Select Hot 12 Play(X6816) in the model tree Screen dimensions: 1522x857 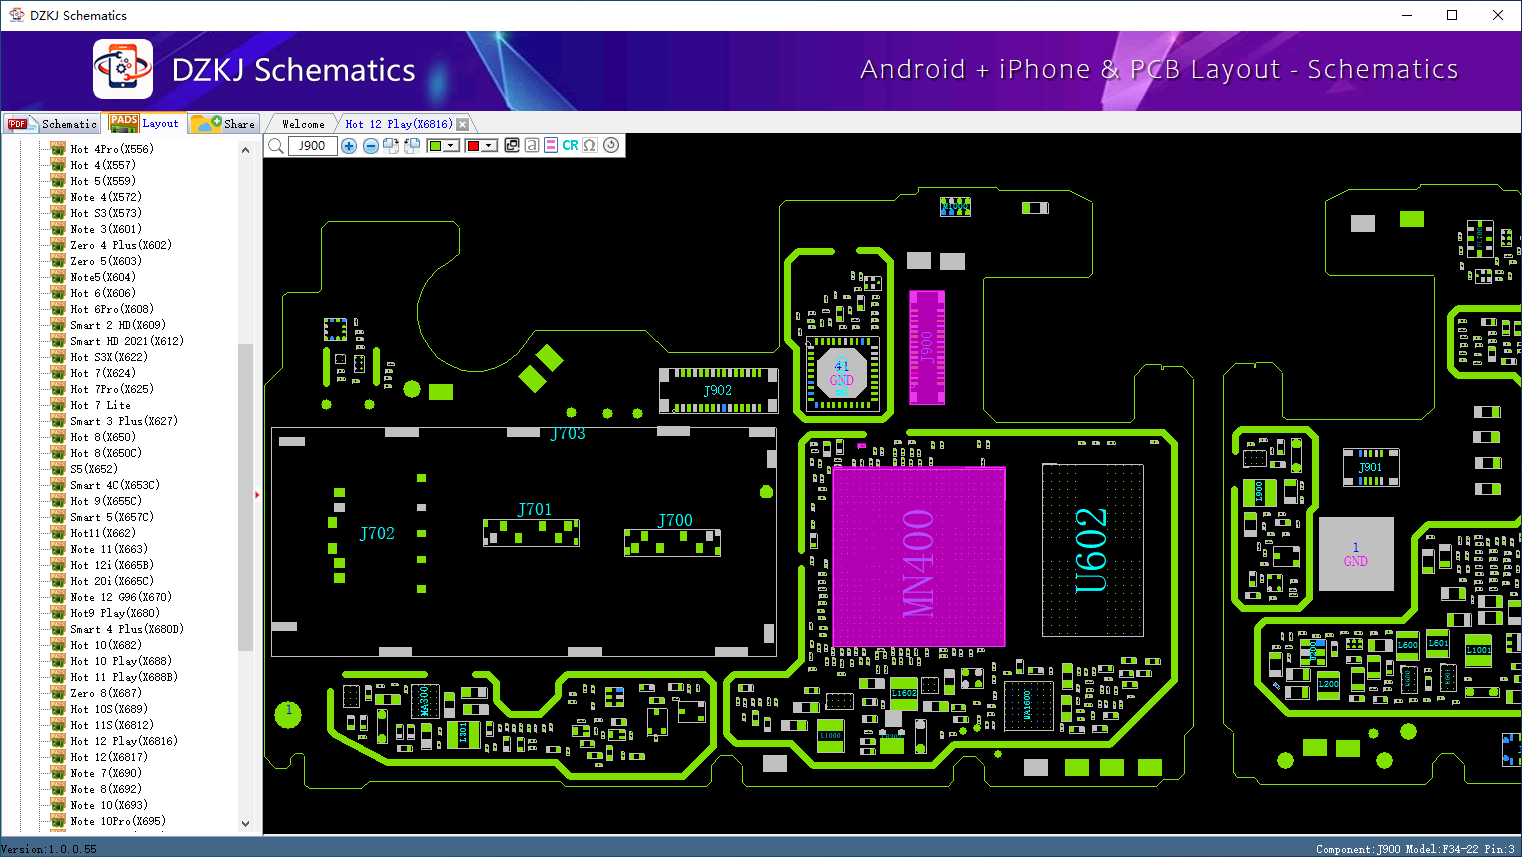124,741
